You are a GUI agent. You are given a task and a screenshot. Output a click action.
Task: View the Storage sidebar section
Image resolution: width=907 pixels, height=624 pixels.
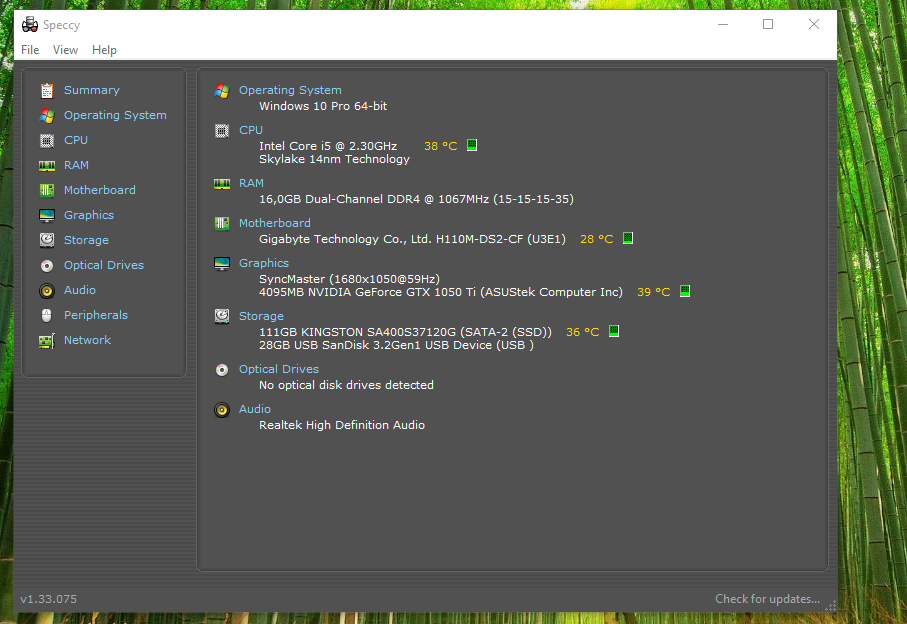coord(86,240)
